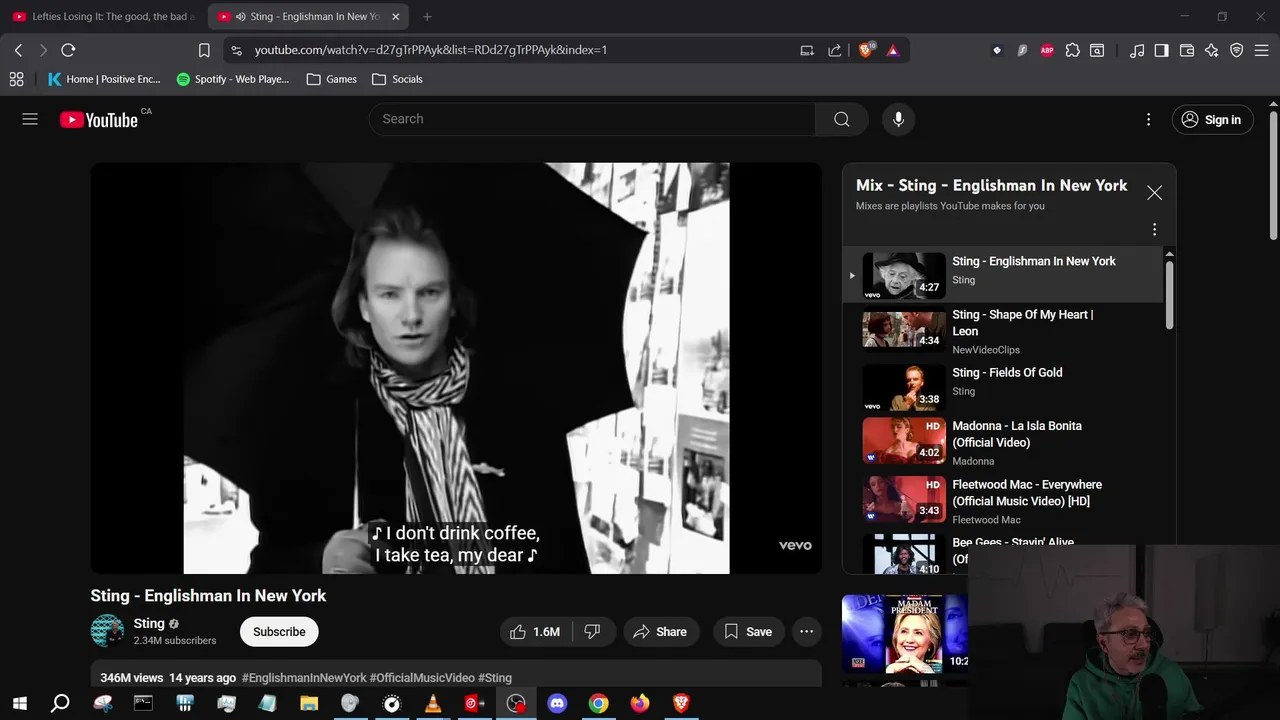
Task: Select currently playing Englishman In New York item
Action: click(x=1004, y=275)
